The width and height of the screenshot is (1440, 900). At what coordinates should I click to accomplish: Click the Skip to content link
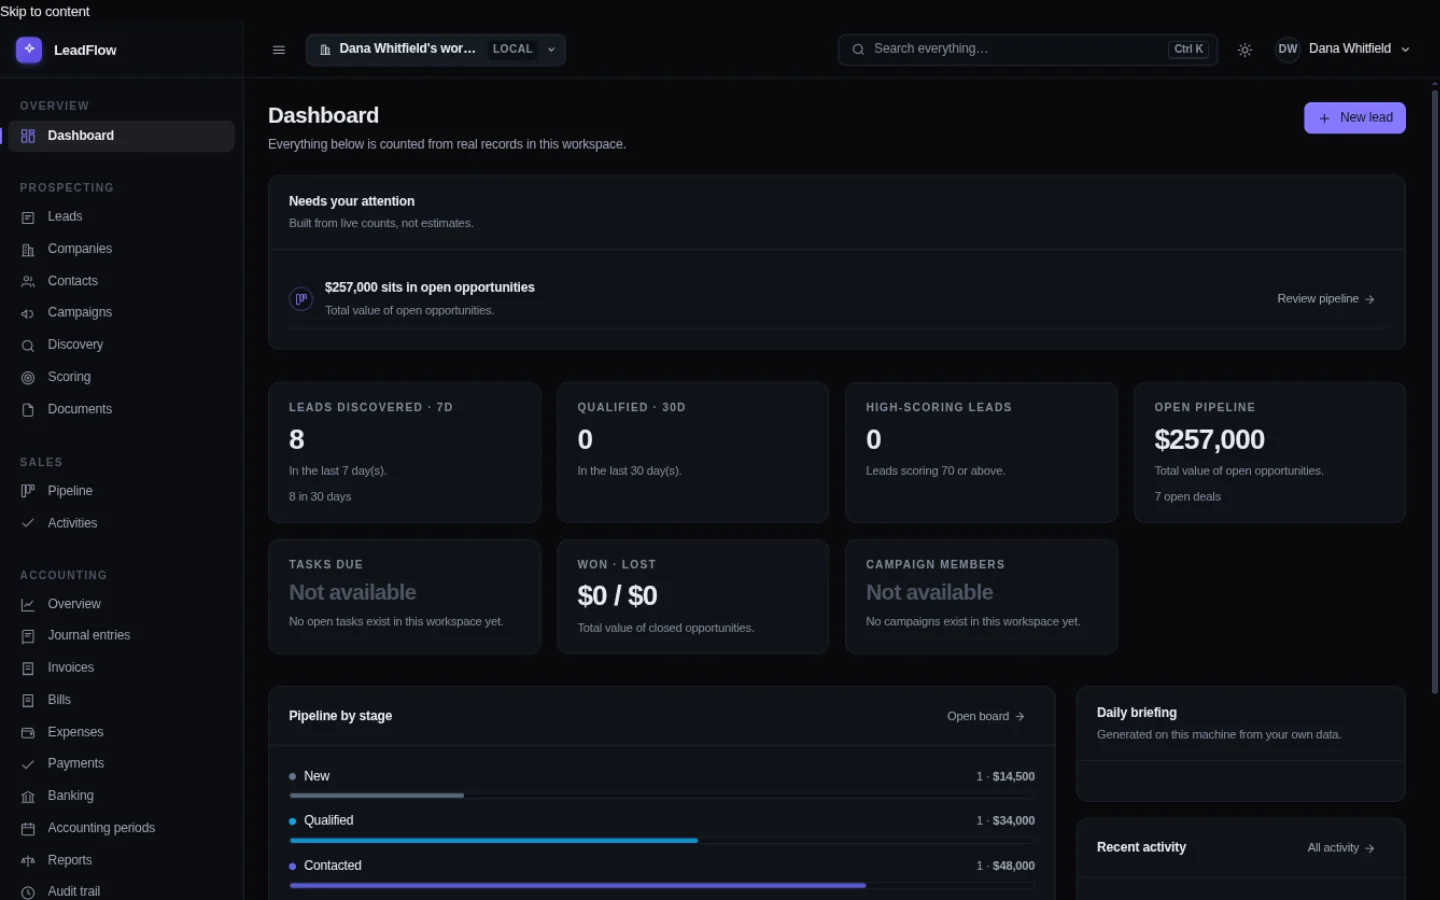pyautogui.click(x=45, y=11)
